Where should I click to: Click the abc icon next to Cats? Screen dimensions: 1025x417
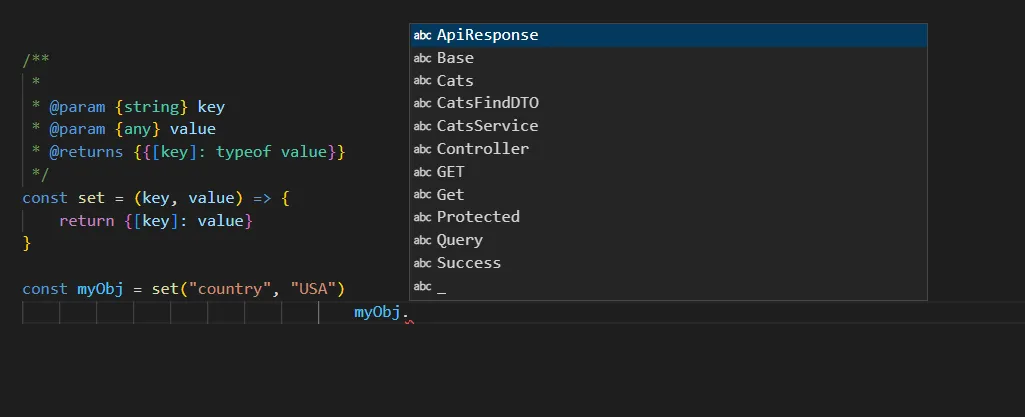click(x=422, y=81)
